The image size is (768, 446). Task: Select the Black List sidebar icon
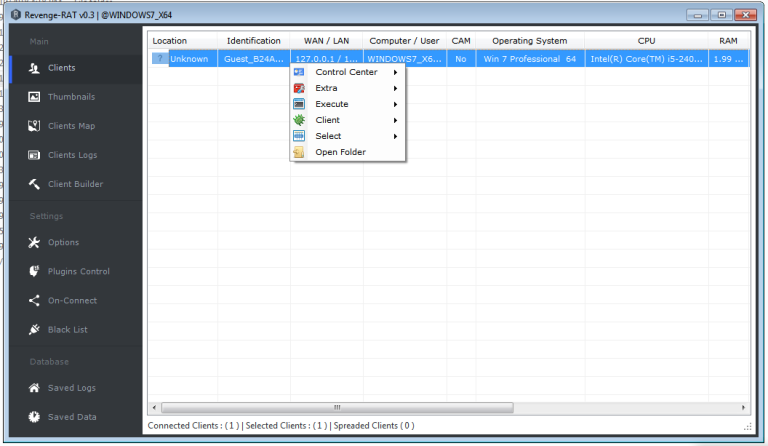point(34,329)
